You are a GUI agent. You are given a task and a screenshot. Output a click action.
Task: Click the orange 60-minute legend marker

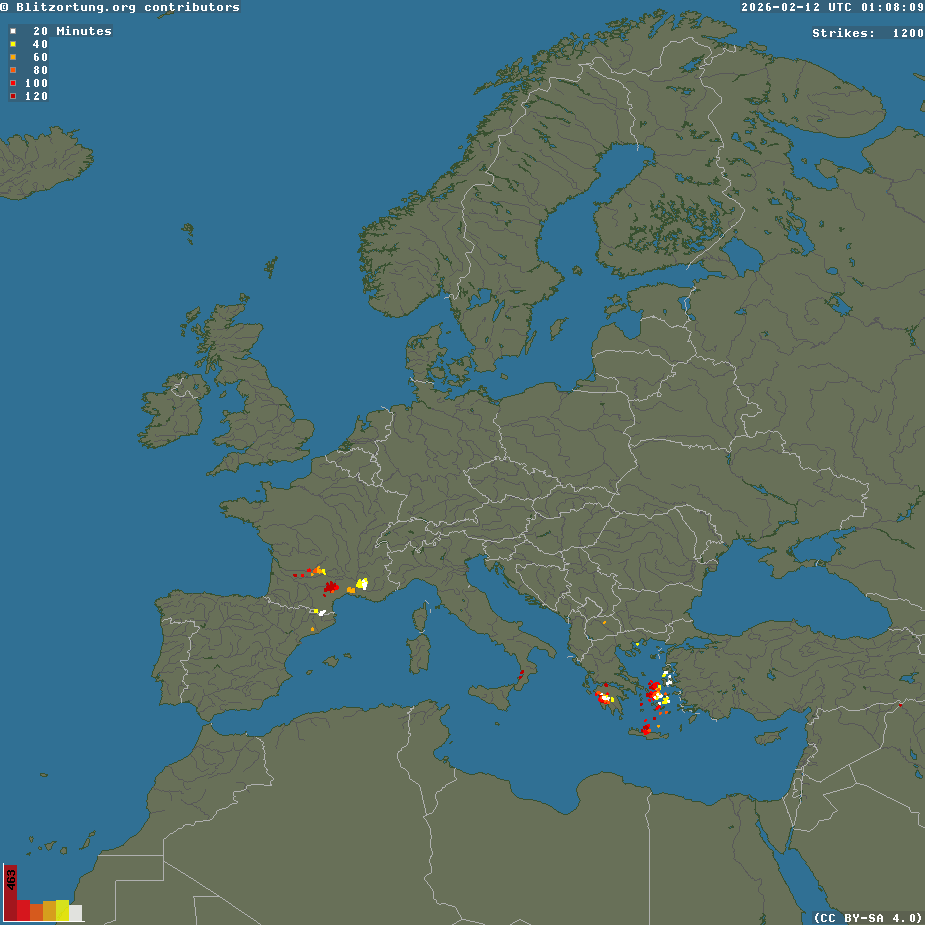13,57
